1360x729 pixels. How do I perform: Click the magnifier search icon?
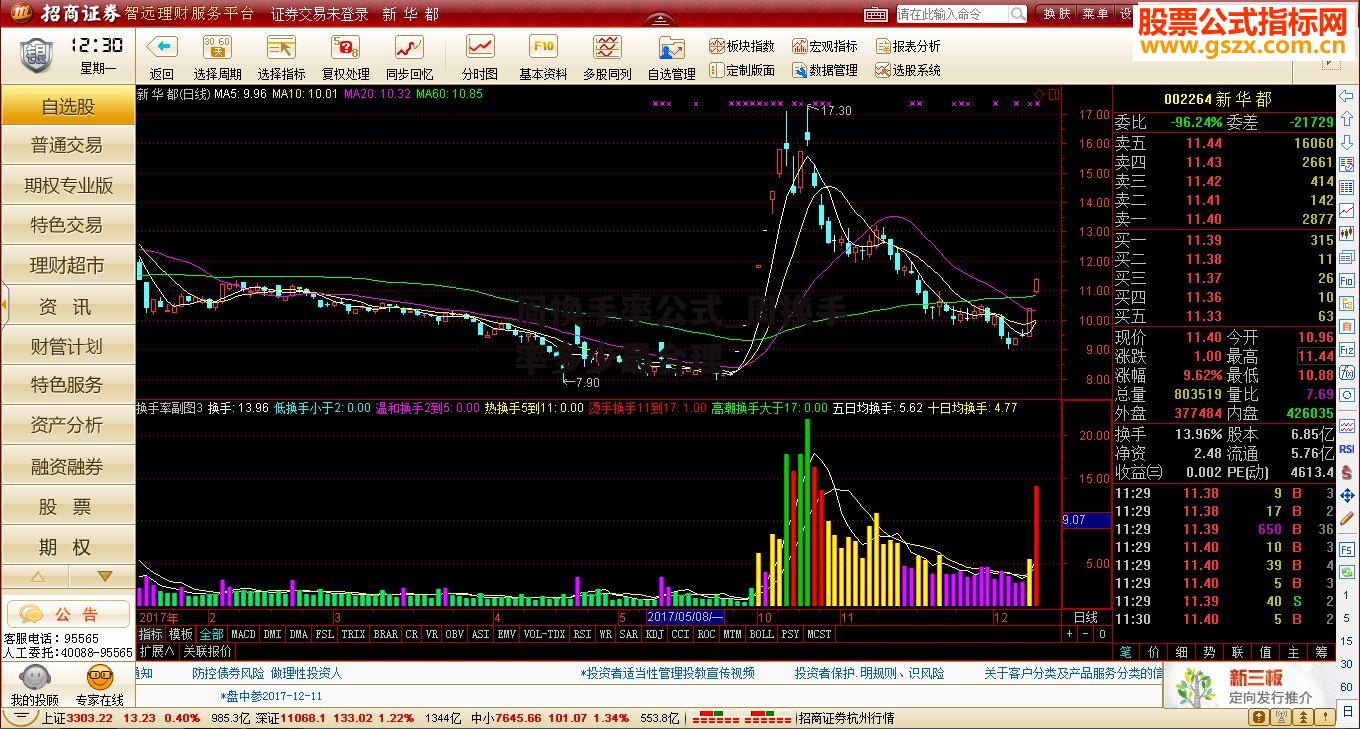pyautogui.click(x=1017, y=14)
